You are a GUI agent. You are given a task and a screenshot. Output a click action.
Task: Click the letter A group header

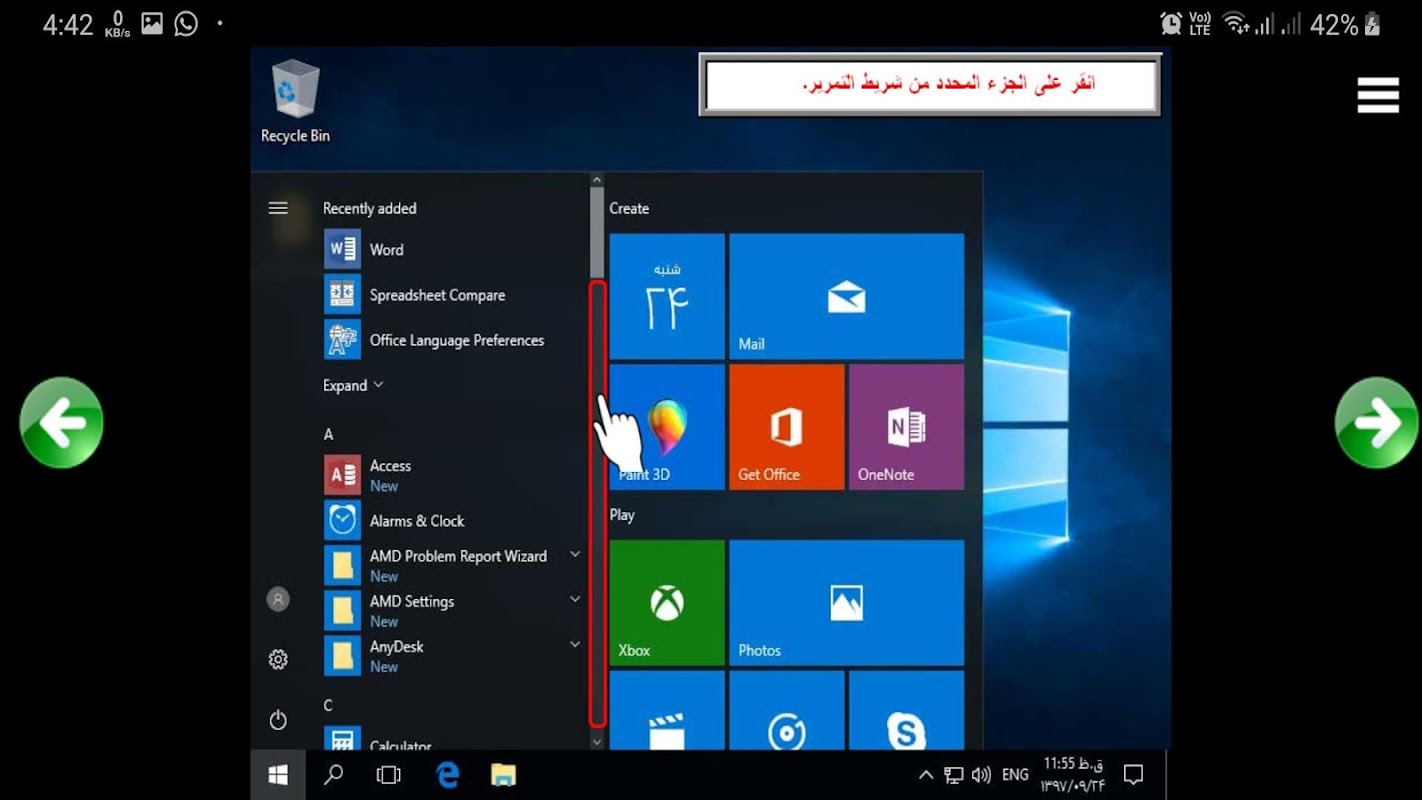(328, 434)
